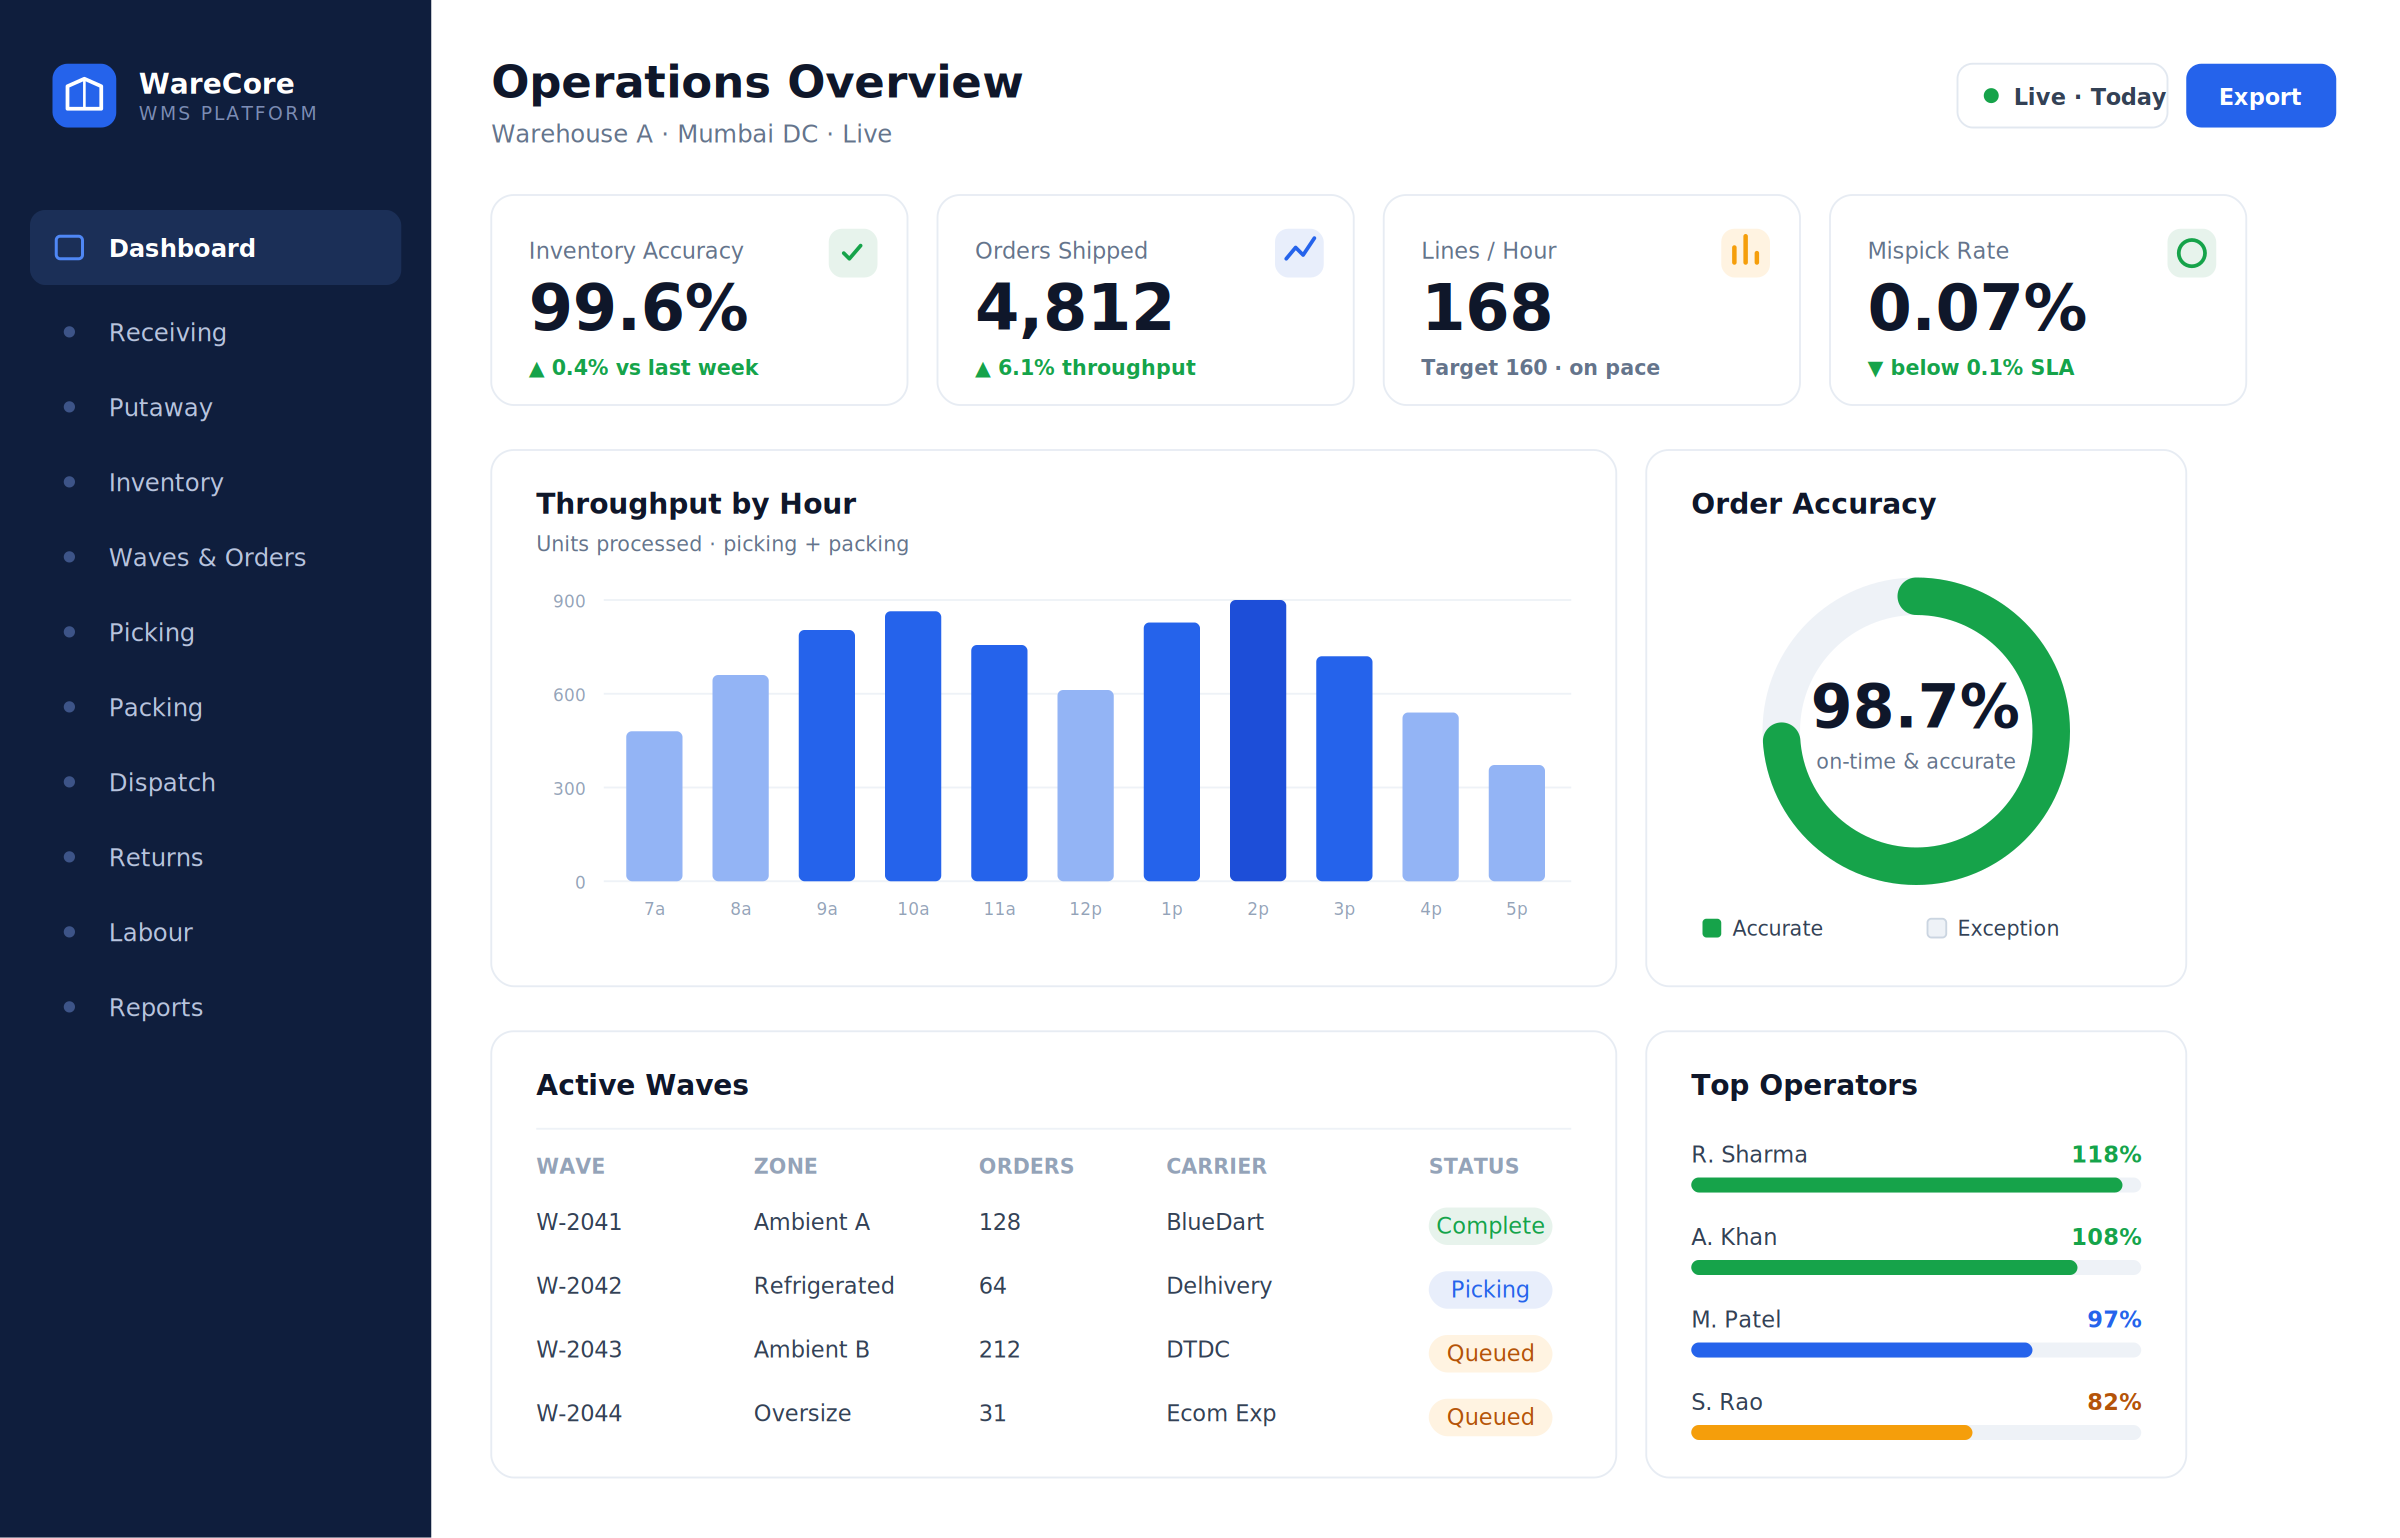Click the Oversize zone cell

pyautogui.click(x=803, y=1414)
